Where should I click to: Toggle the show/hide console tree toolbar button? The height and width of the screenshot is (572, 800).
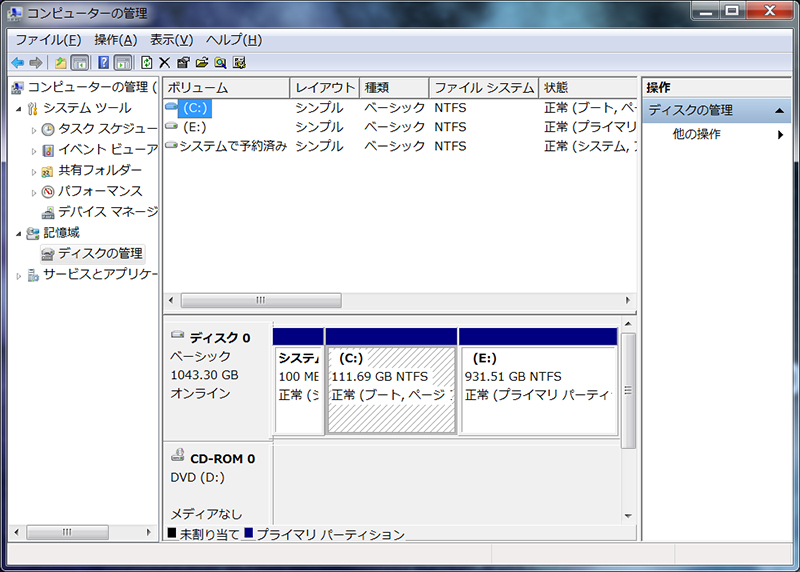[x=79, y=62]
